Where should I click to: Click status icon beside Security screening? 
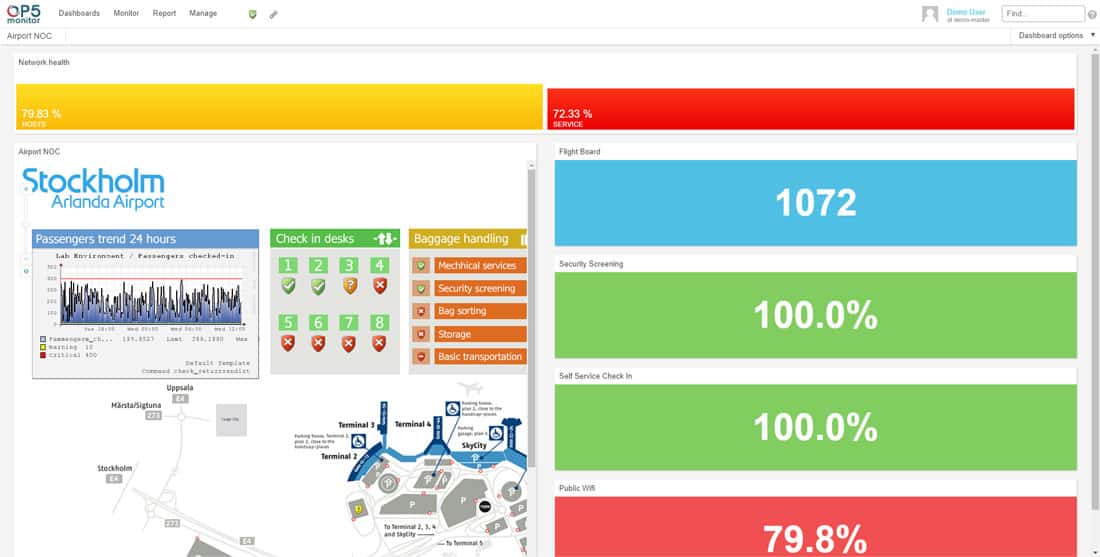[421, 288]
